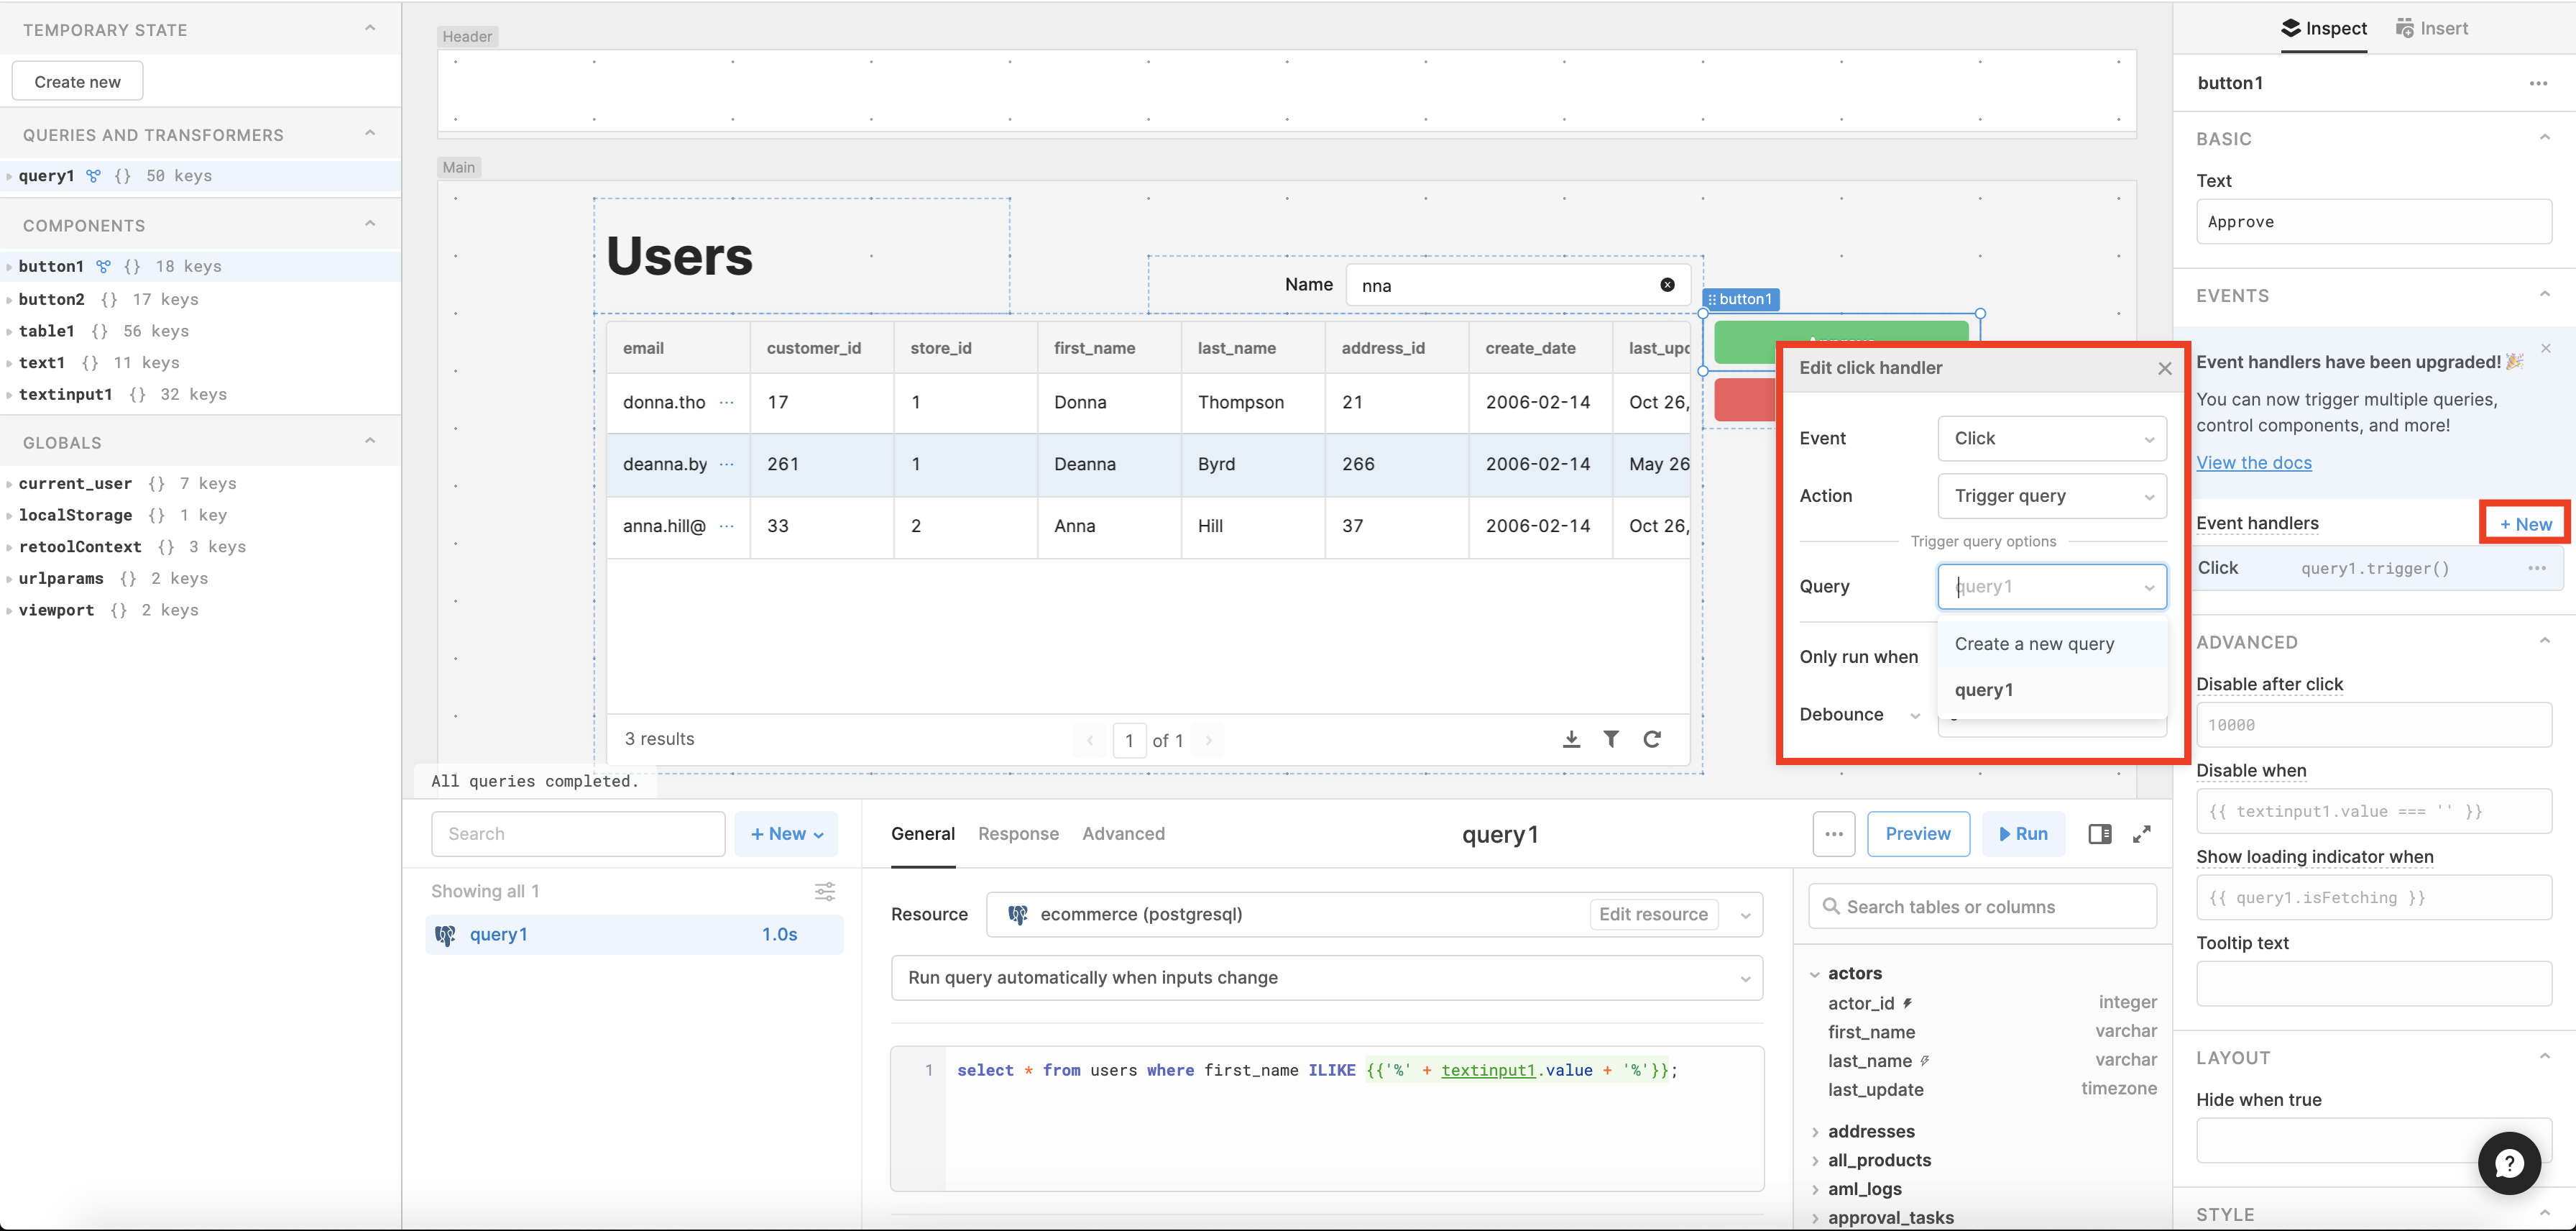2576x1231 pixels.
Task: Click Create new temporary state button
Action: click(x=77, y=81)
